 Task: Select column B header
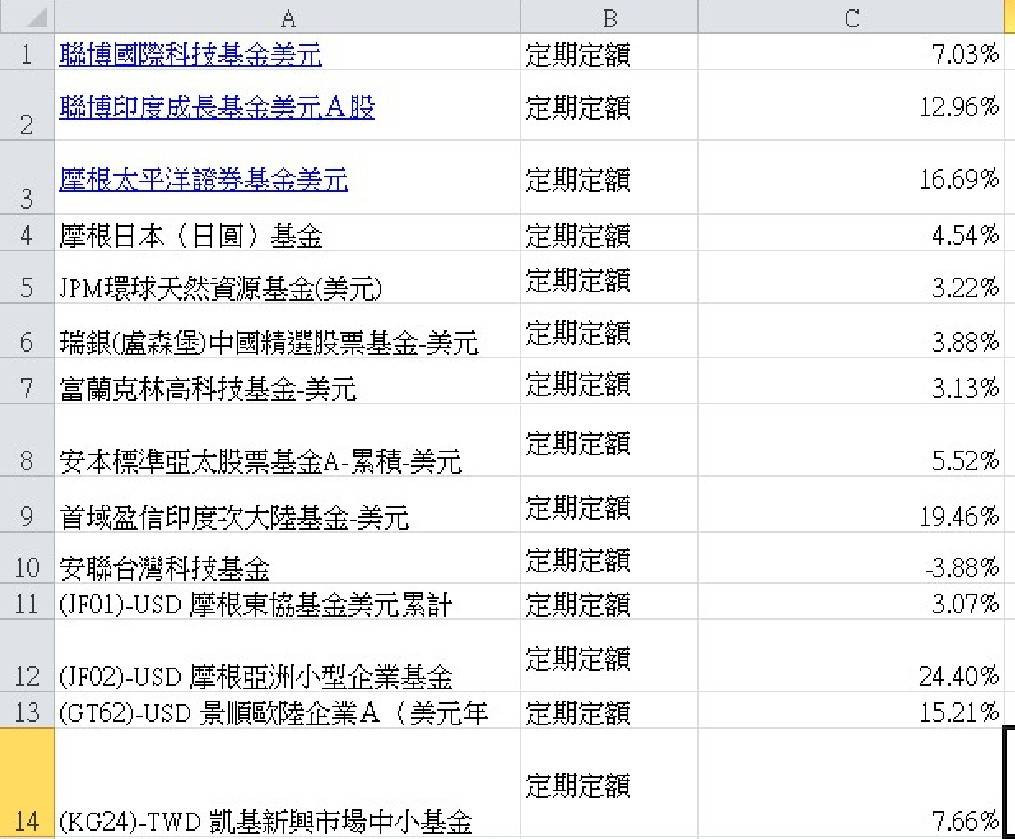coord(609,16)
